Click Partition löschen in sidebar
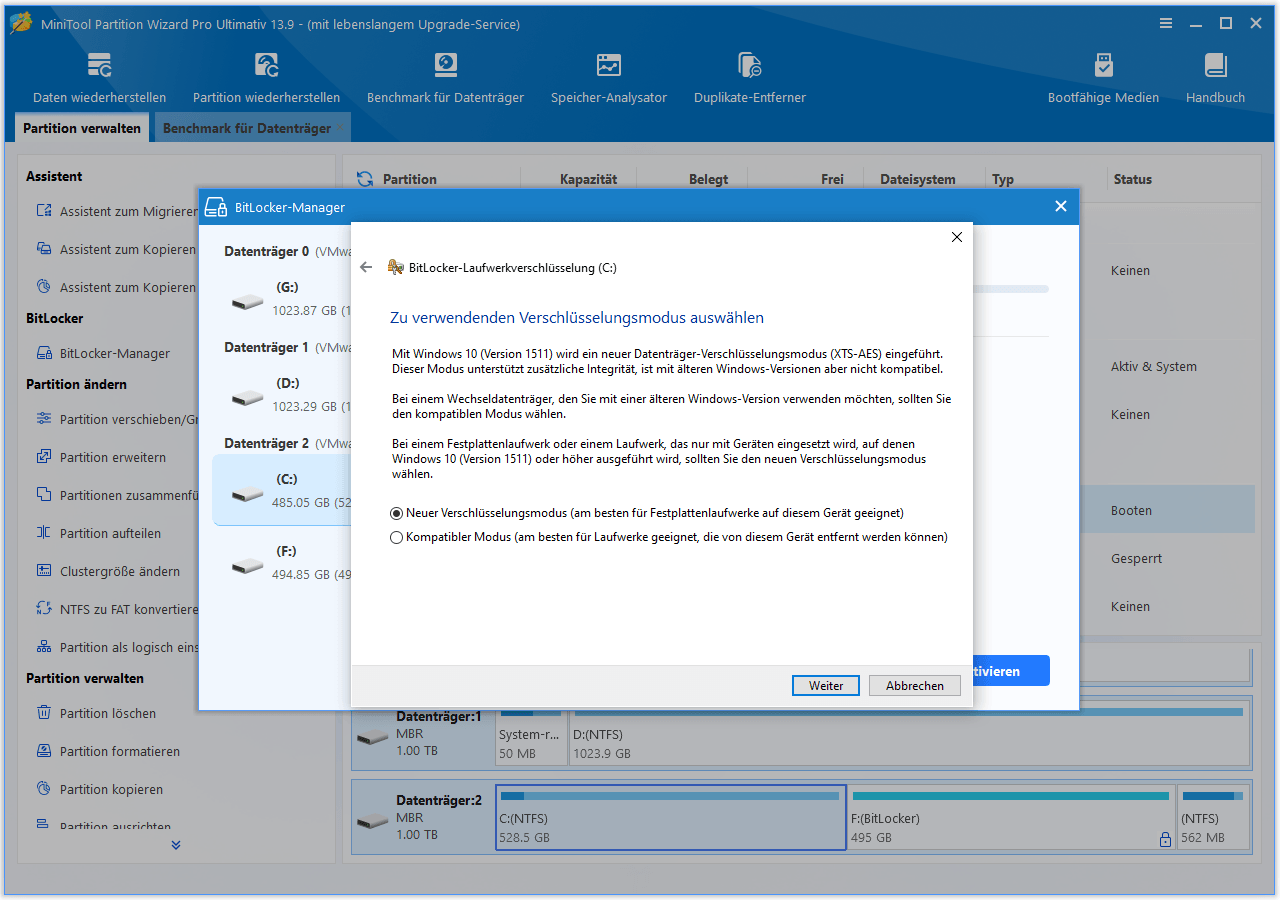Screen dimensions: 1280x900 coord(96,713)
